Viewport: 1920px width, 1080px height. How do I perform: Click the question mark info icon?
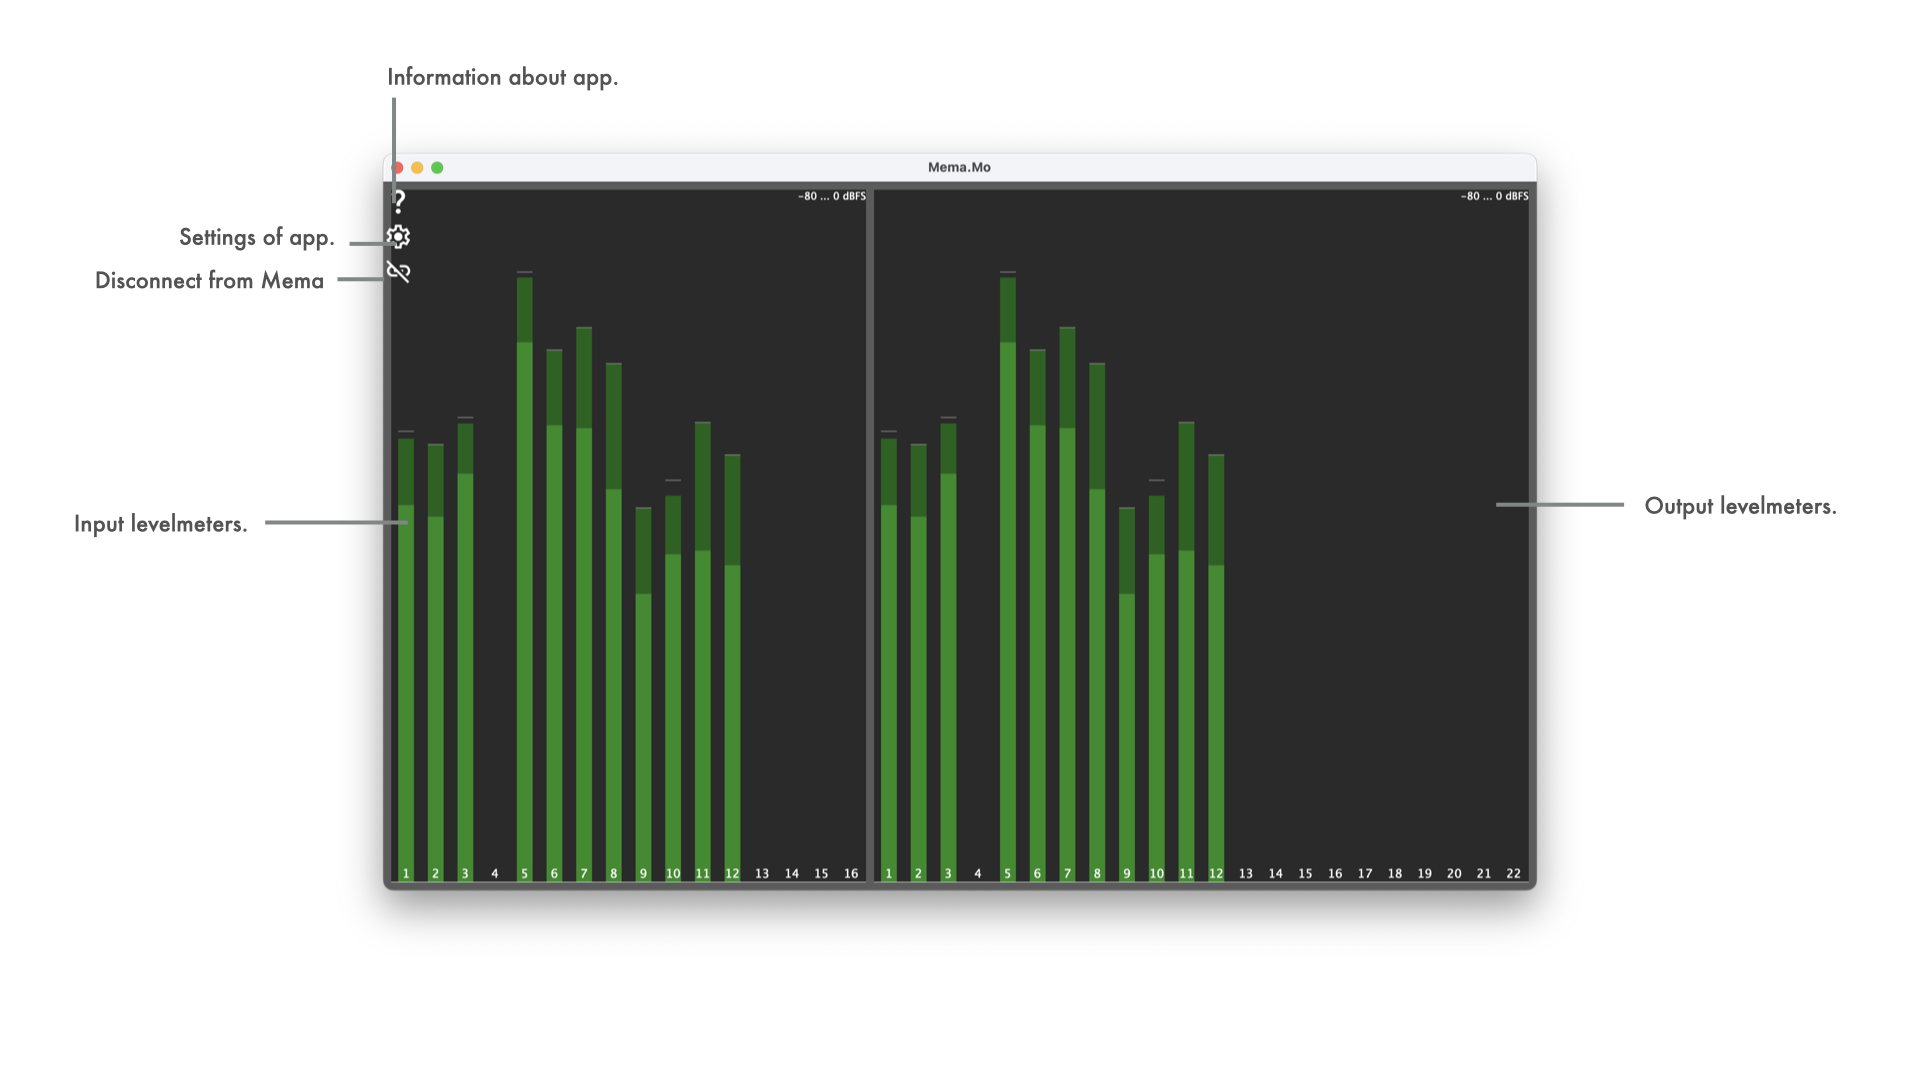(x=399, y=202)
